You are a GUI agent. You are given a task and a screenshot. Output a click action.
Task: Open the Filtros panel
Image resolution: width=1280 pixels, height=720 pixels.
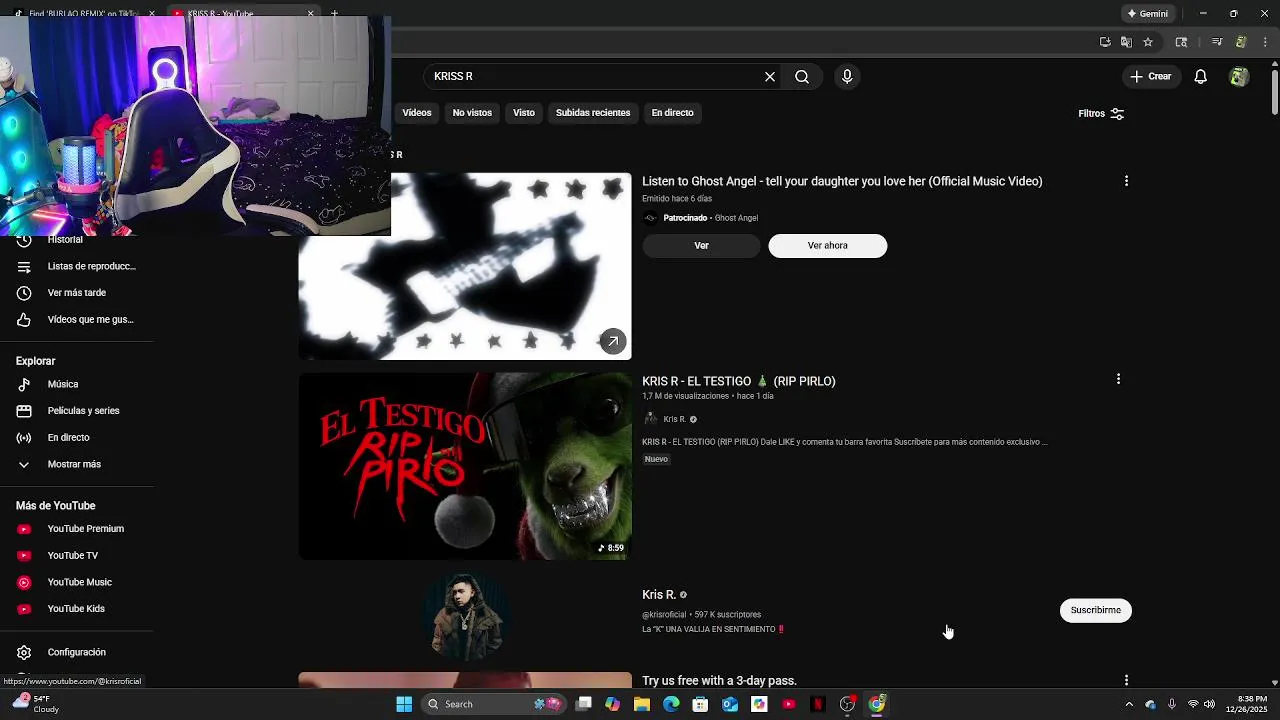1101,113
